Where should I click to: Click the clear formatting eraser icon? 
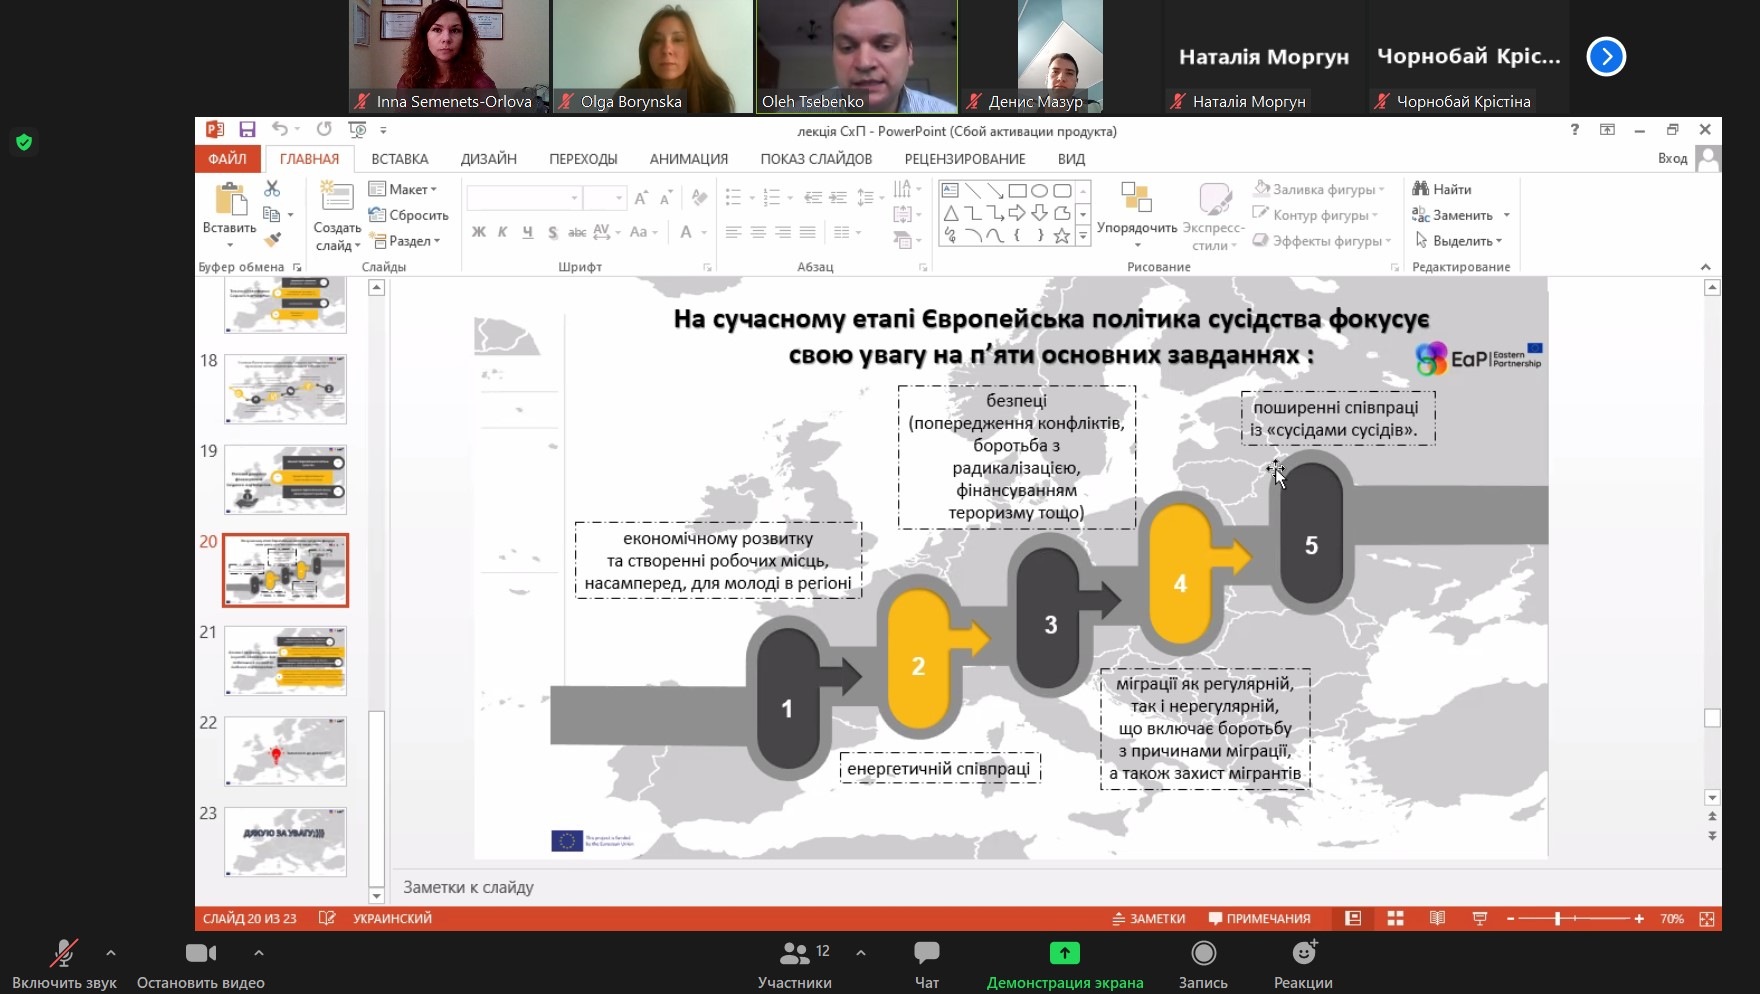pos(699,197)
